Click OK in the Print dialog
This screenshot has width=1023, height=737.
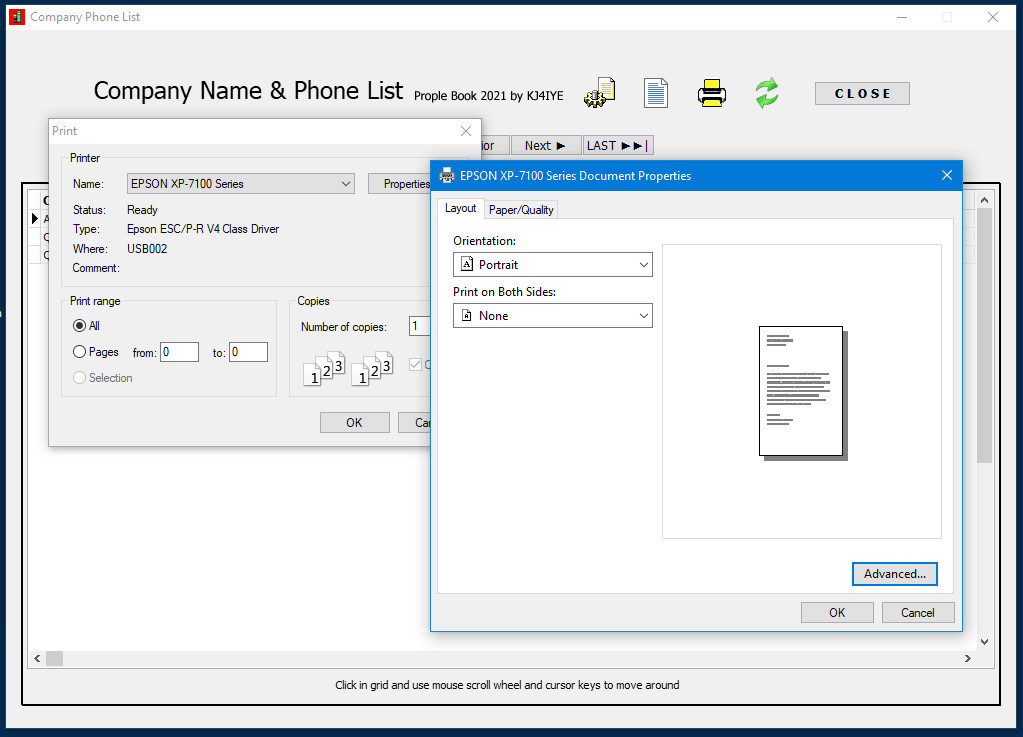(x=354, y=423)
